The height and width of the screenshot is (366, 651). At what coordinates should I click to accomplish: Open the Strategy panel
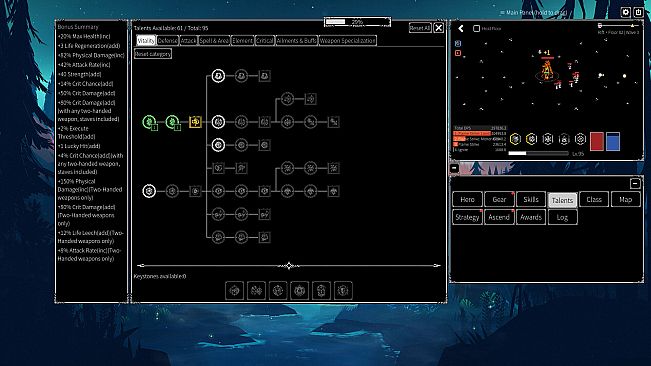467,217
